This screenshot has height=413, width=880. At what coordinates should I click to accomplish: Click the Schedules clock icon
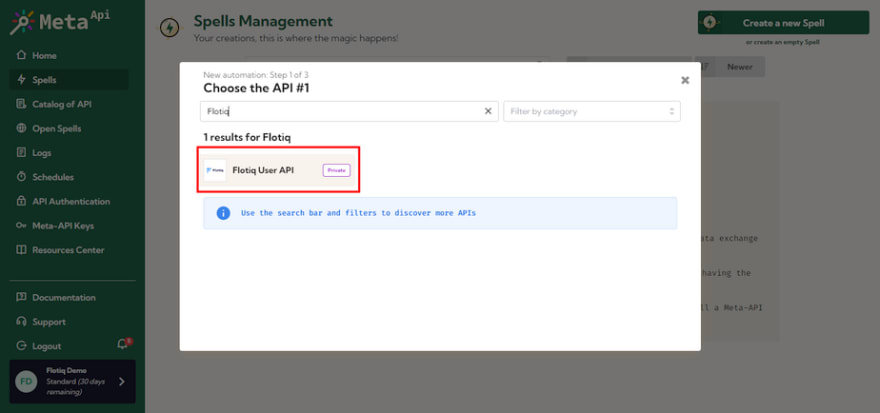21,177
